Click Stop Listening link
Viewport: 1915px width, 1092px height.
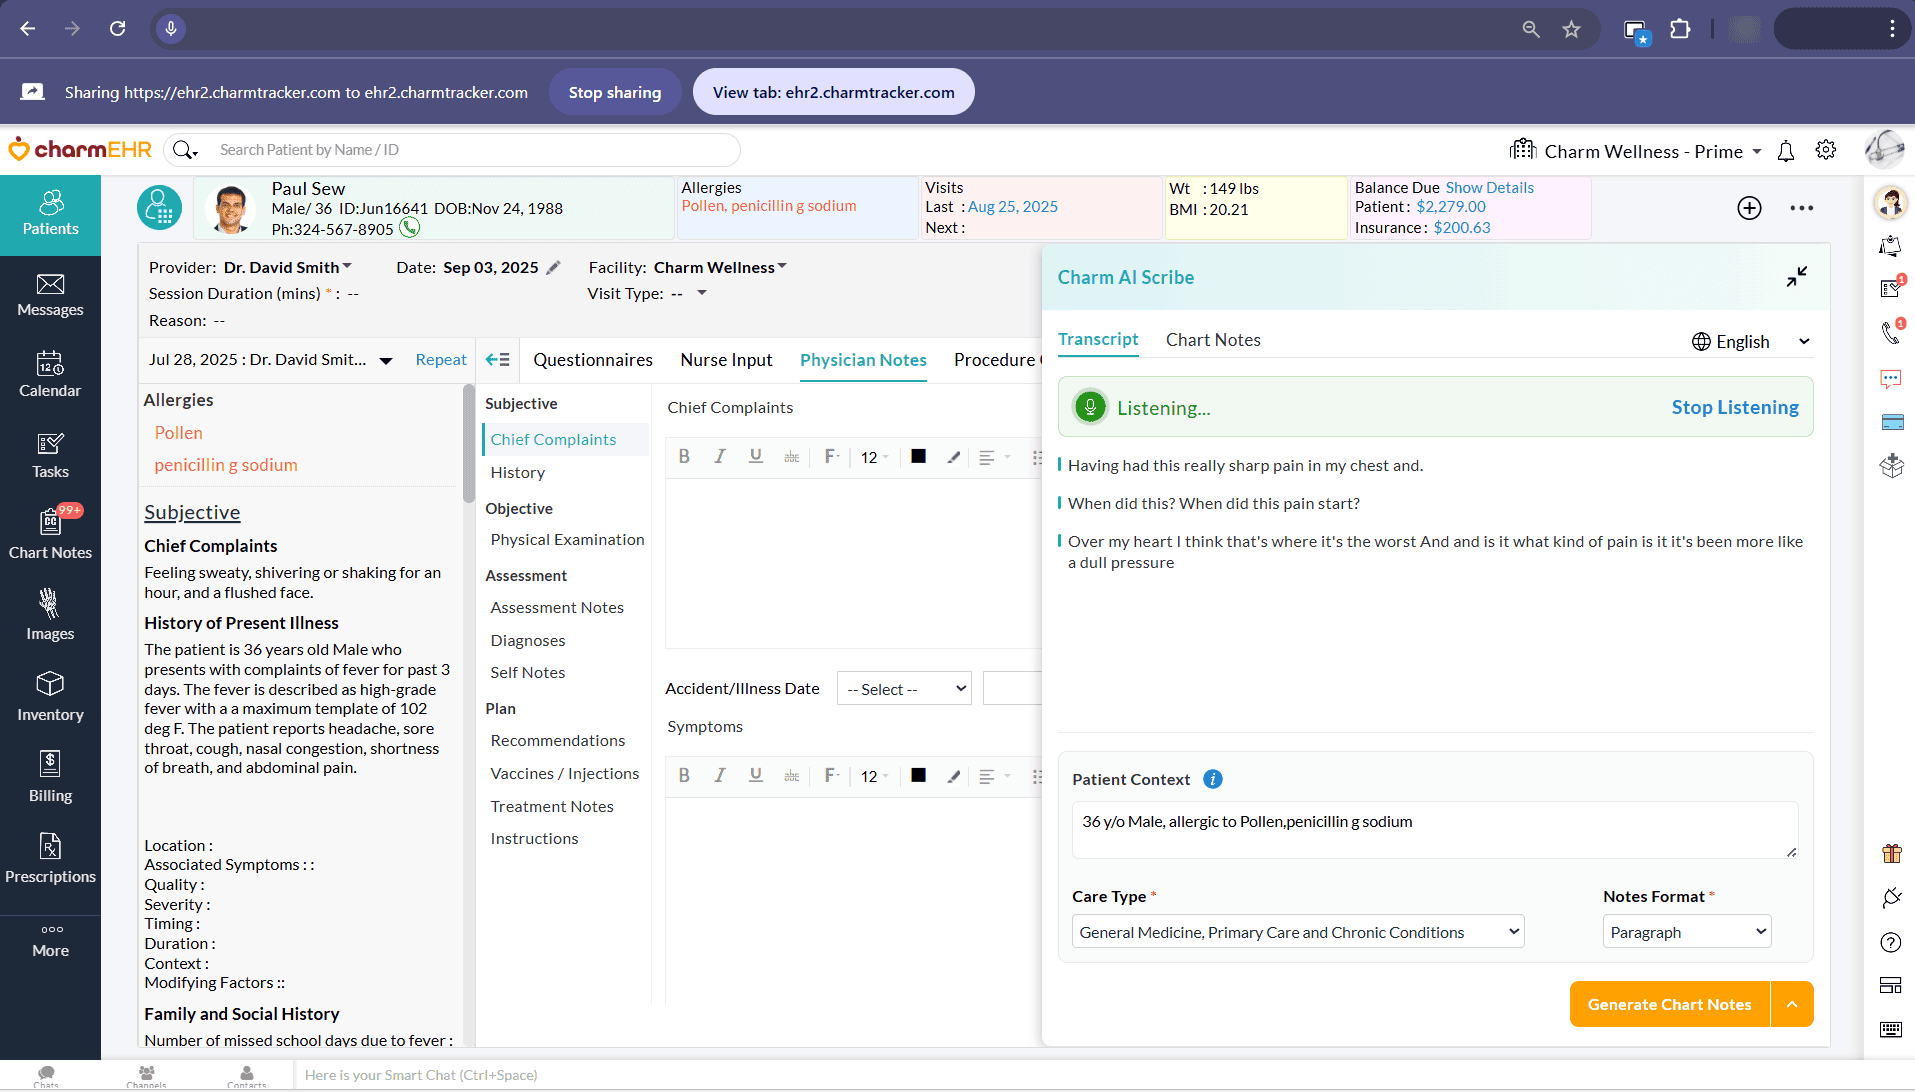(1734, 408)
